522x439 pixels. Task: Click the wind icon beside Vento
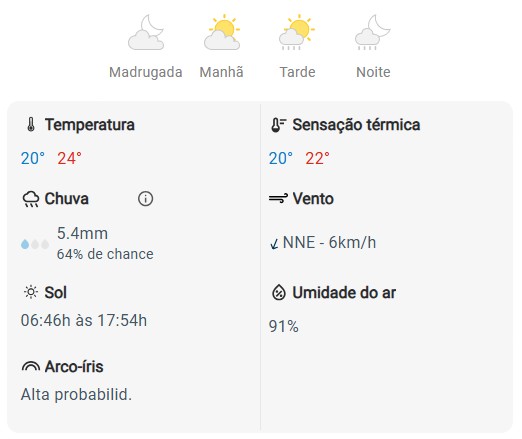pyautogui.click(x=278, y=198)
